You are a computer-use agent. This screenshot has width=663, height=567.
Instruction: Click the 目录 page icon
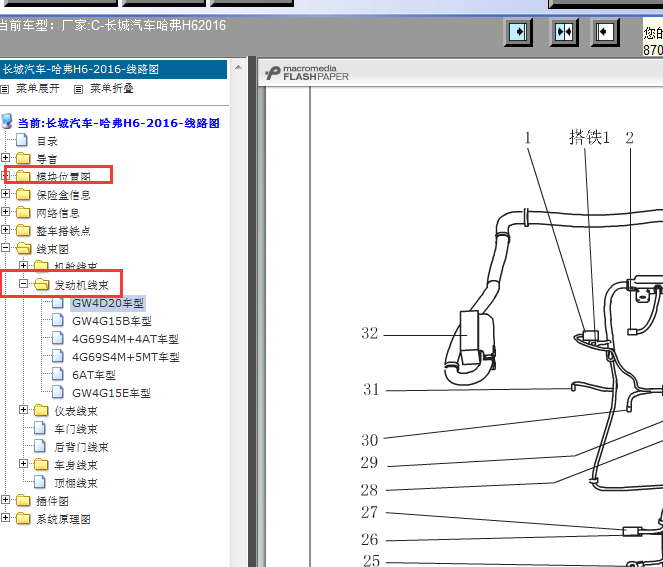(22, 140)
